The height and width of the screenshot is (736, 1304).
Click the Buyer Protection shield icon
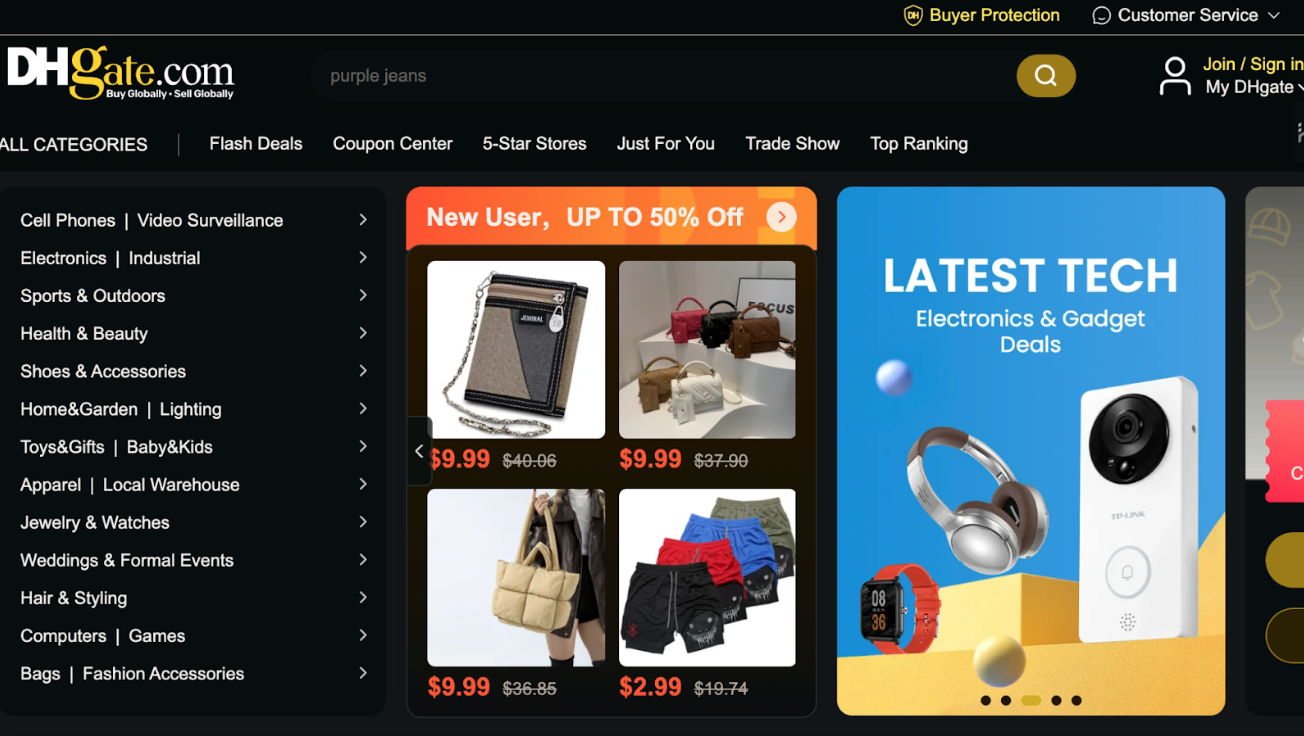[x=913, y=15]
